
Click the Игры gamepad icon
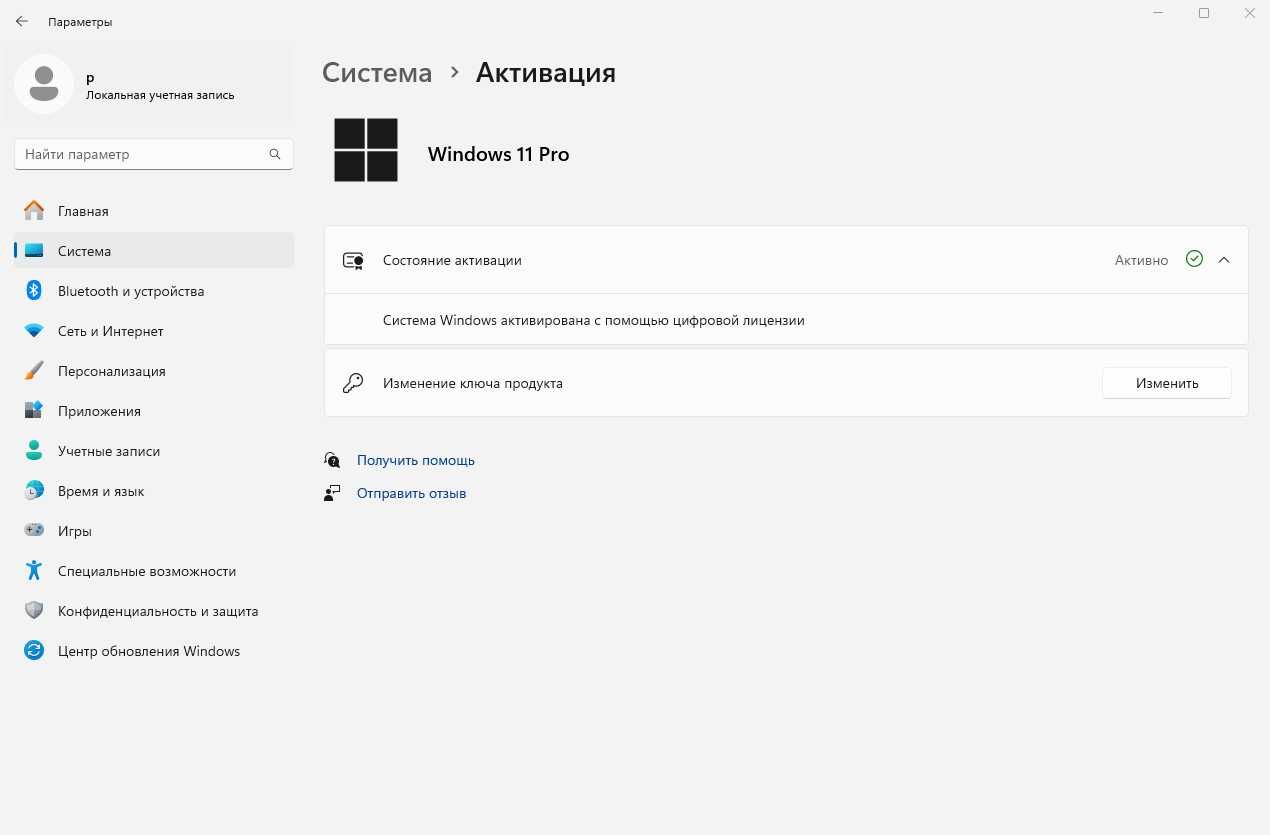click(x=34, y=531)
